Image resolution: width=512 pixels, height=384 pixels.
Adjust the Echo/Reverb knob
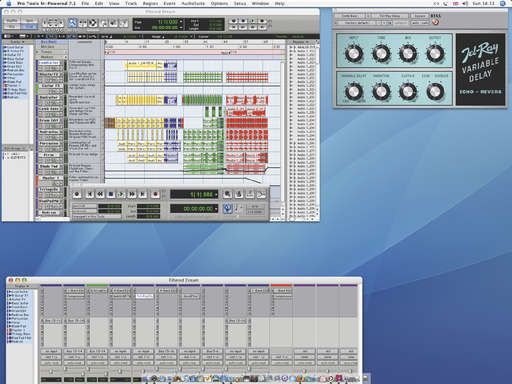[435, 91]
